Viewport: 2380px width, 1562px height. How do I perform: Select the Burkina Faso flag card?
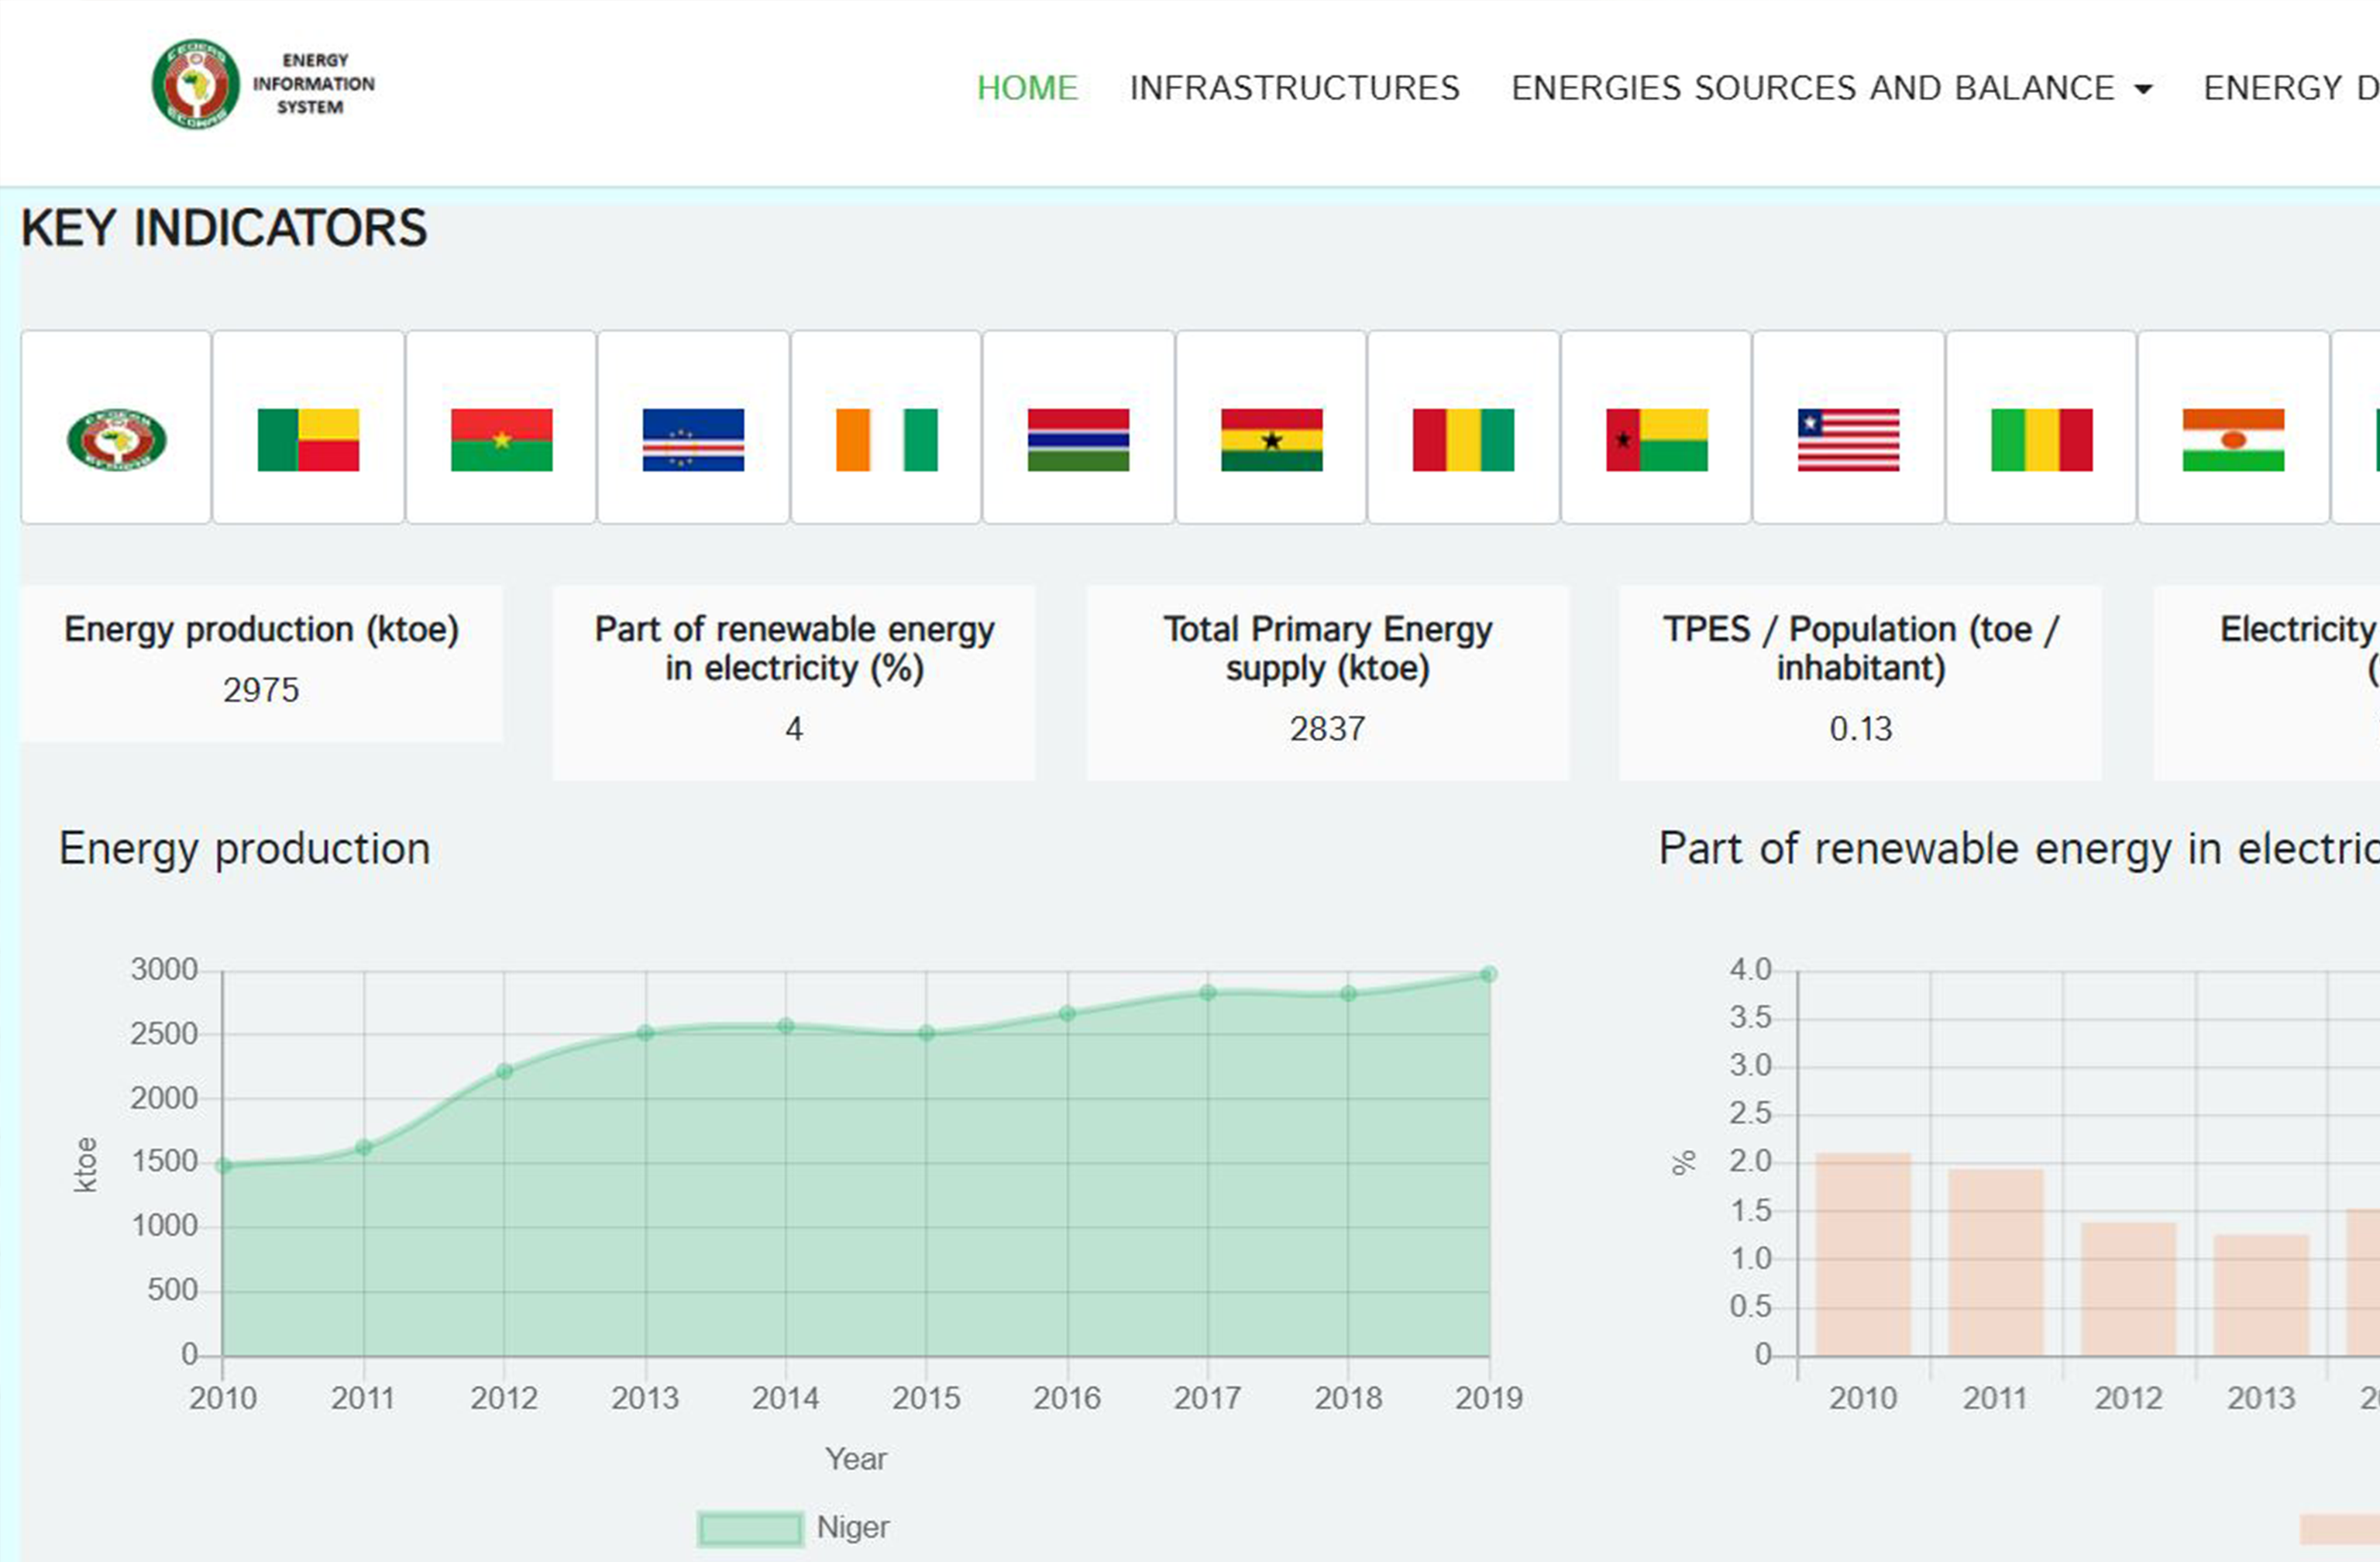(x=501, y=427)
